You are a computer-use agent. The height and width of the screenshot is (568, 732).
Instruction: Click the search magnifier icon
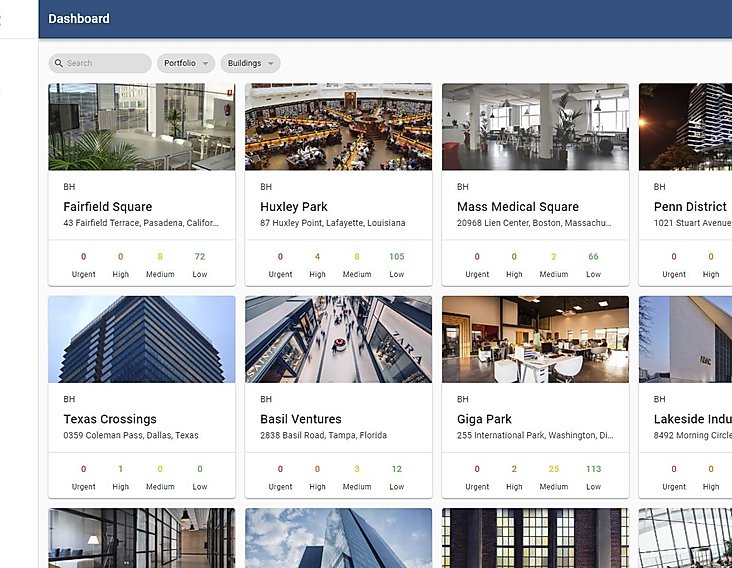pos(58,63)
